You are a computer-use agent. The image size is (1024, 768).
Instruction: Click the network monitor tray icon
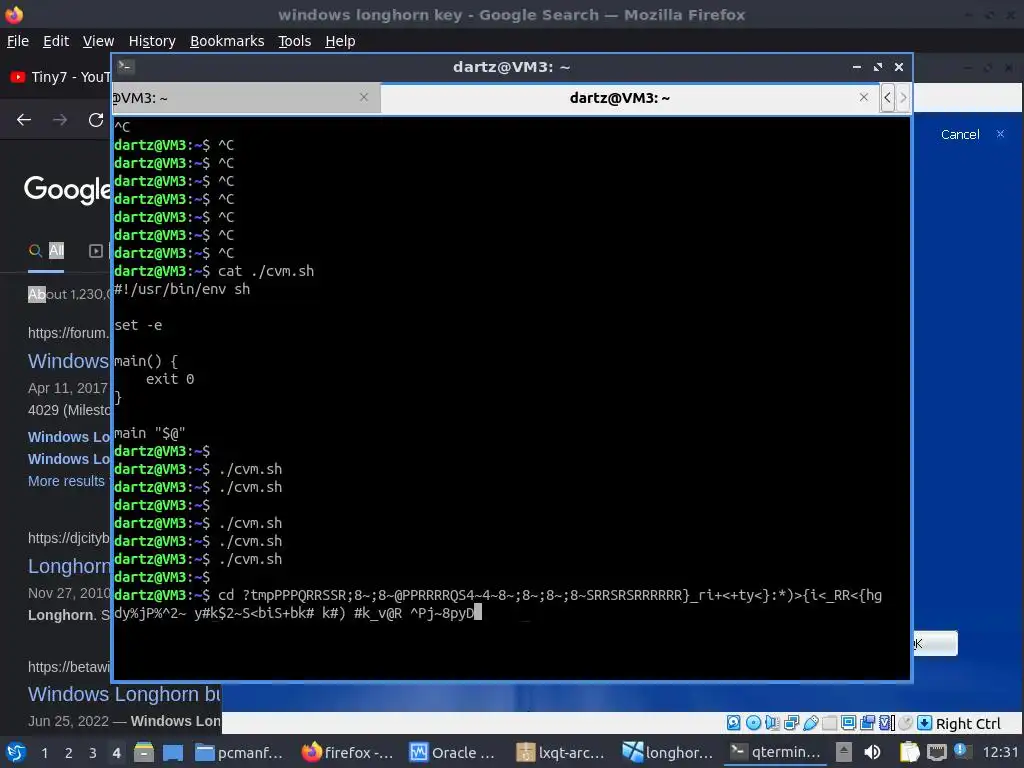click(936, 752)
